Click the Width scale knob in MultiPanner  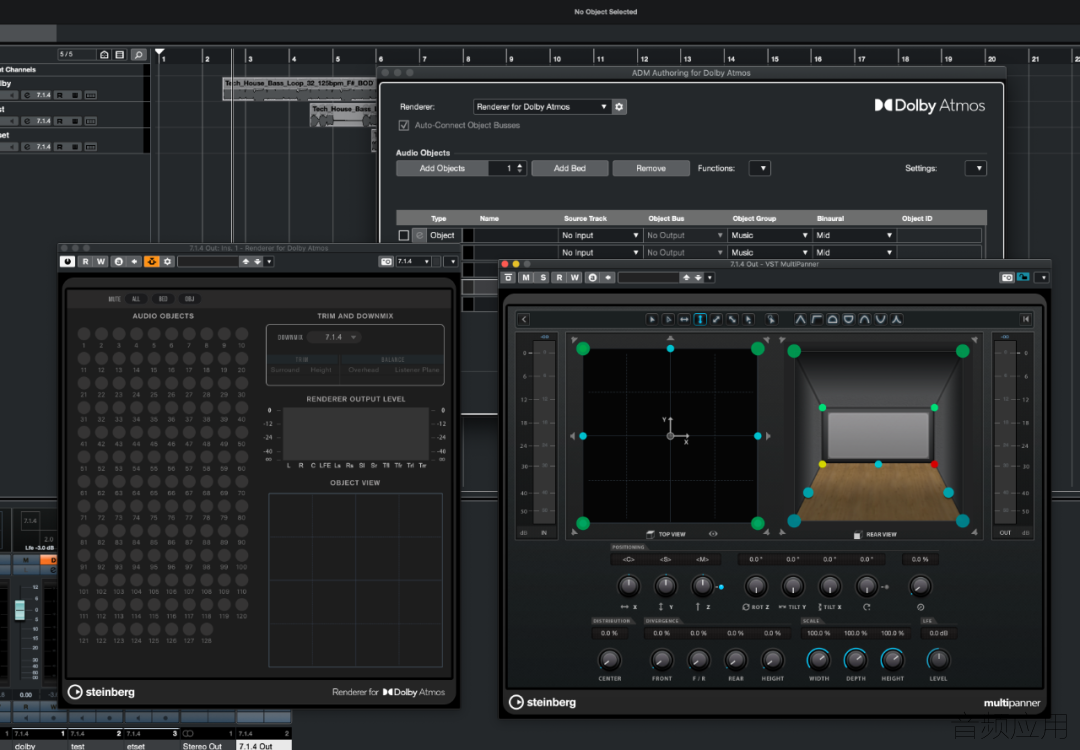pos(818,660)
